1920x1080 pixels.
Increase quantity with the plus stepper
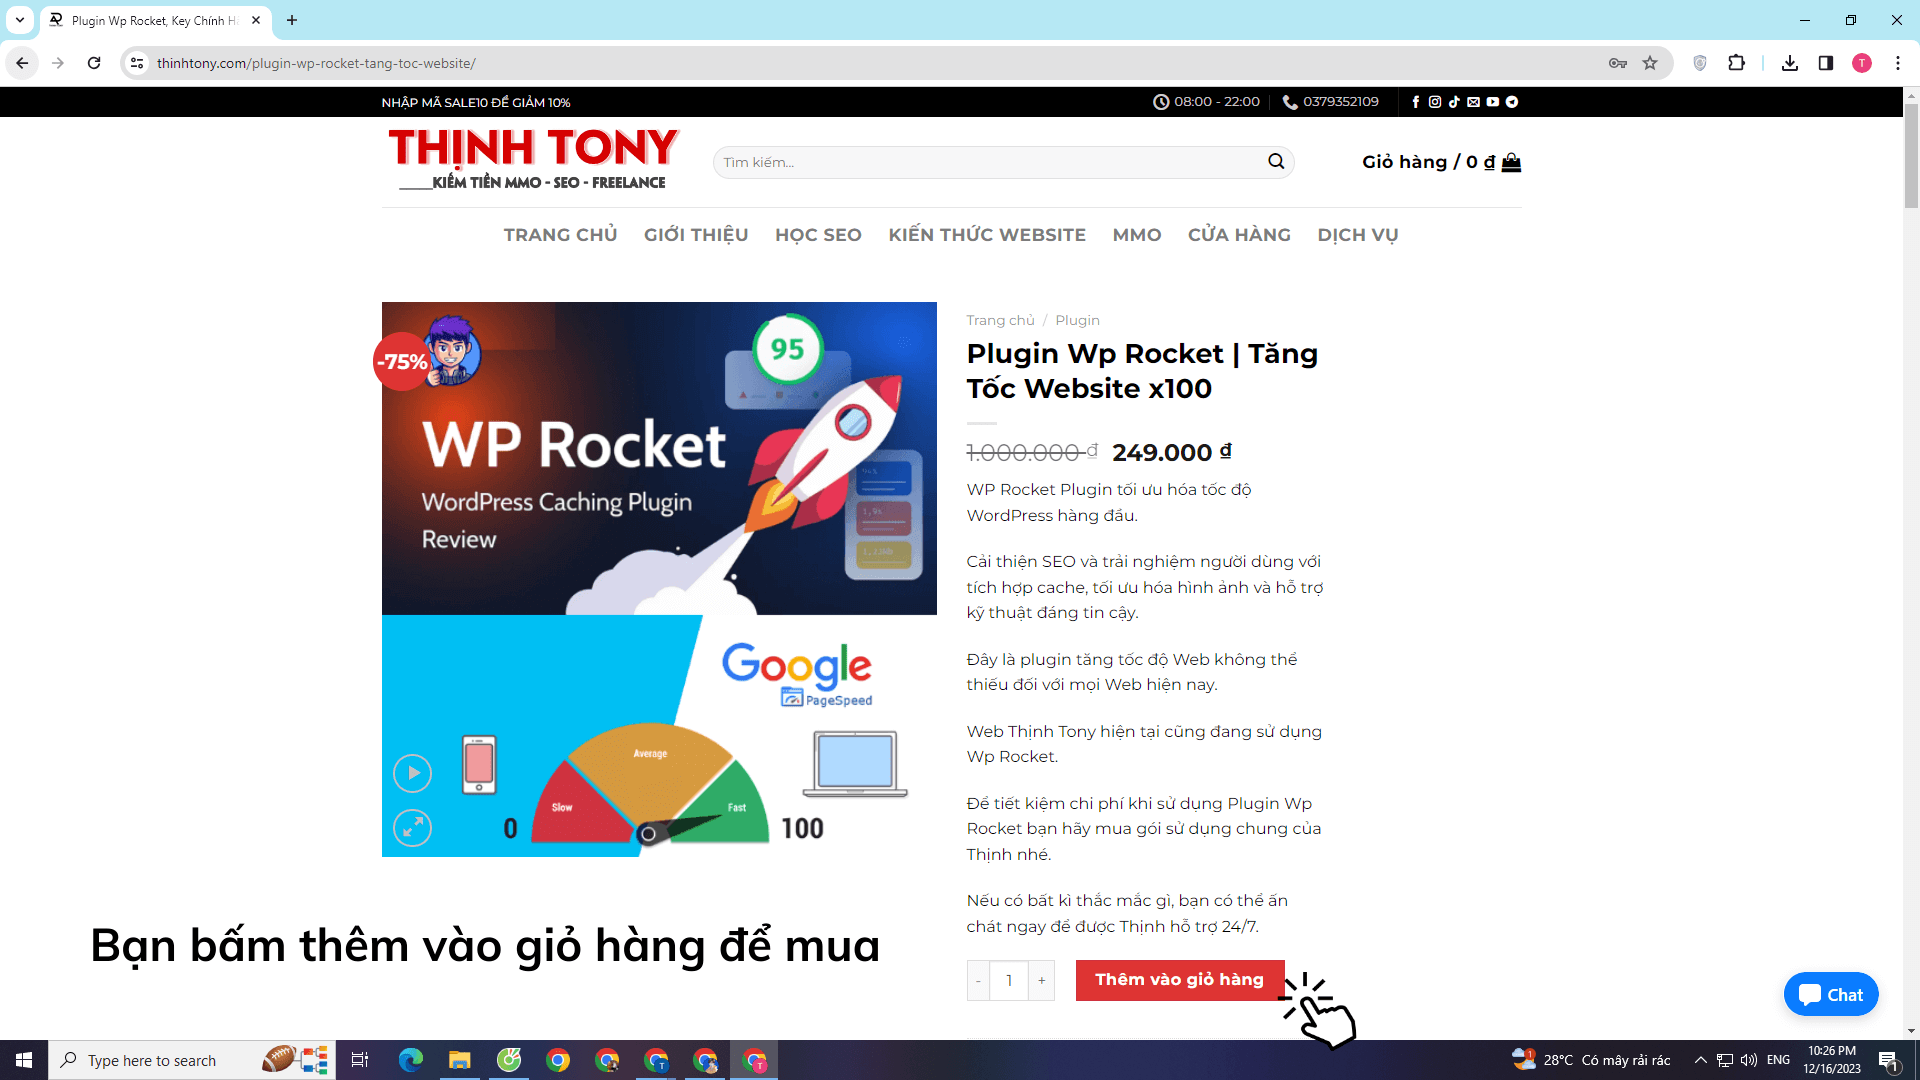[1041, 980]
